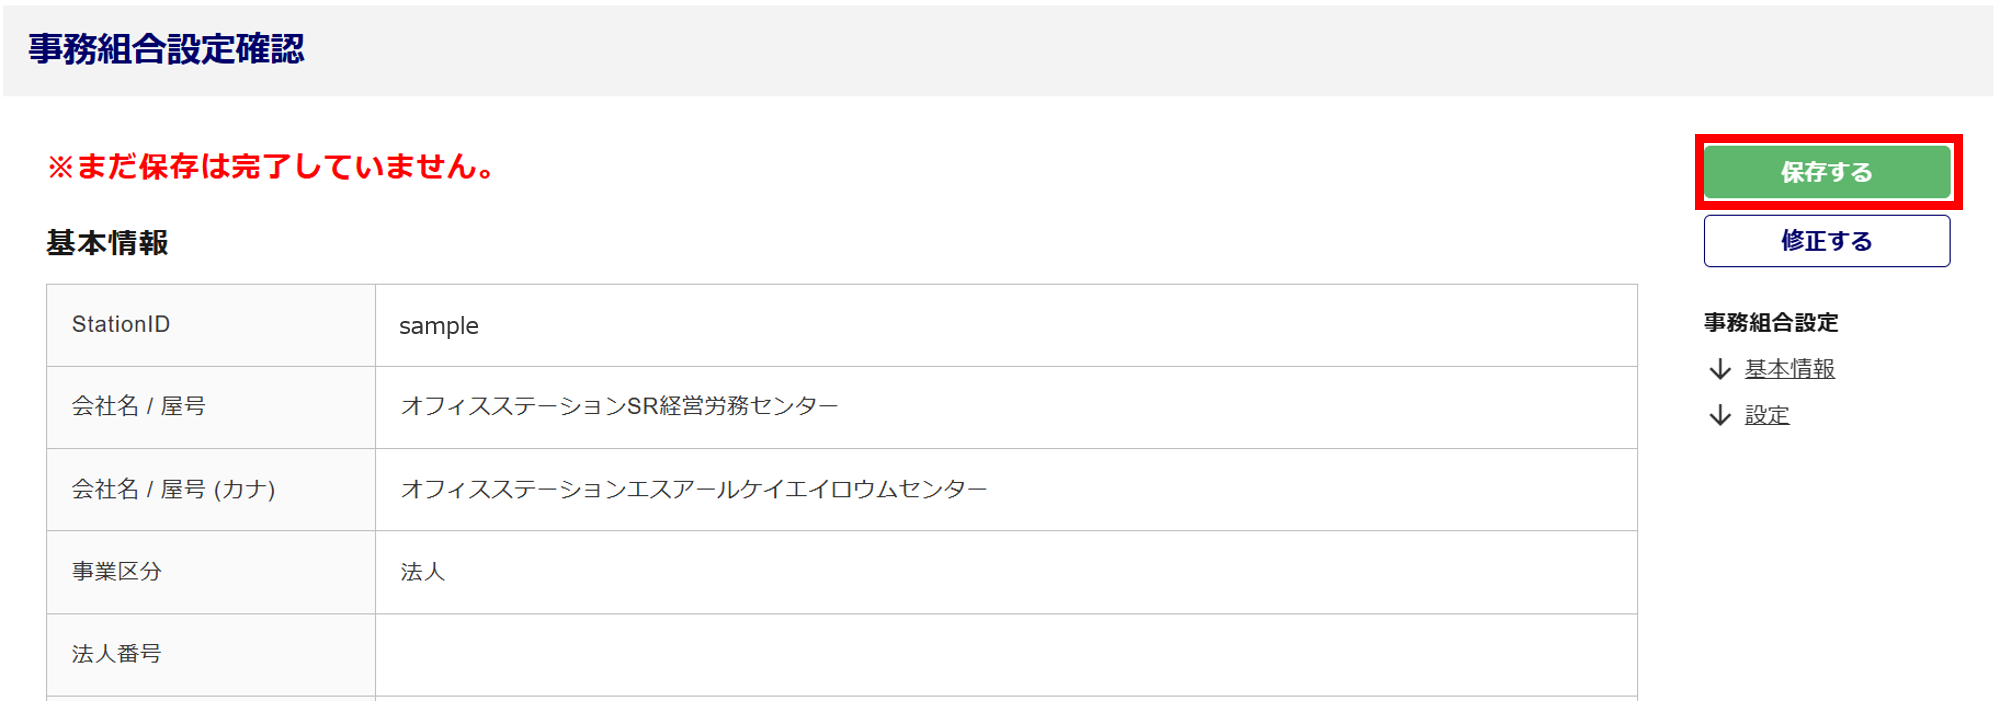Screen dimensions: 2000x701
Task: Click the green 保存する button
Action: coord(1826,172)
